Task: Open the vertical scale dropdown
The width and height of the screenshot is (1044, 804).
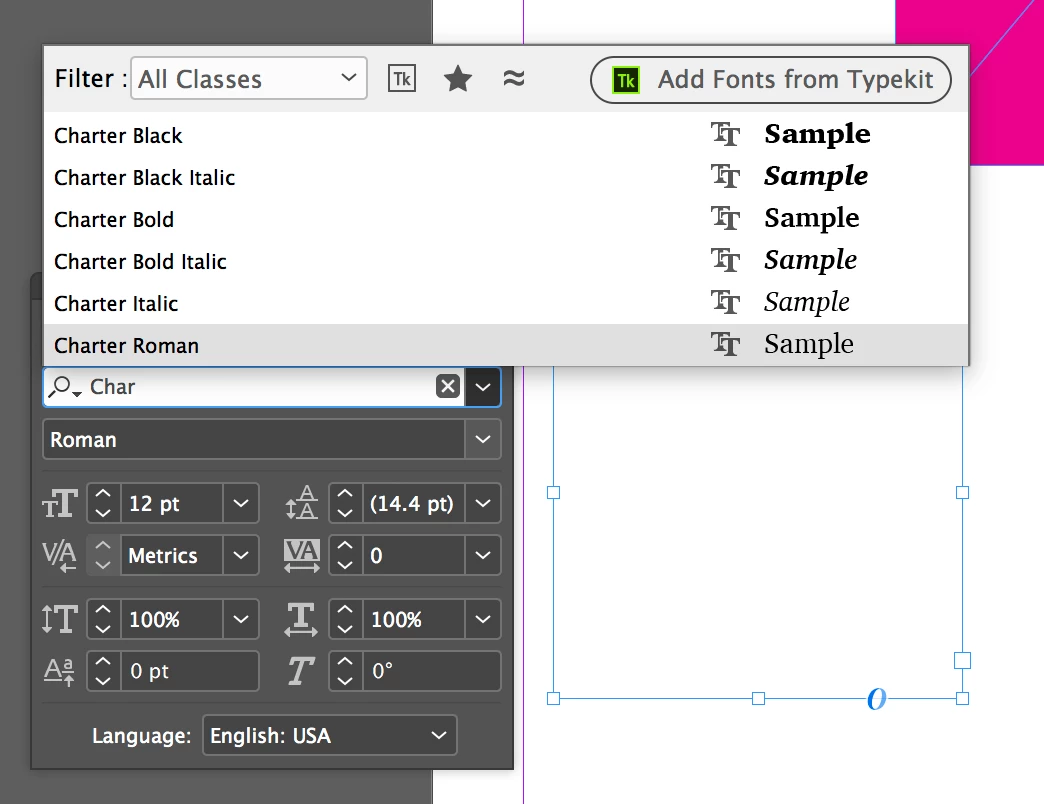Action: click(241, 619)
